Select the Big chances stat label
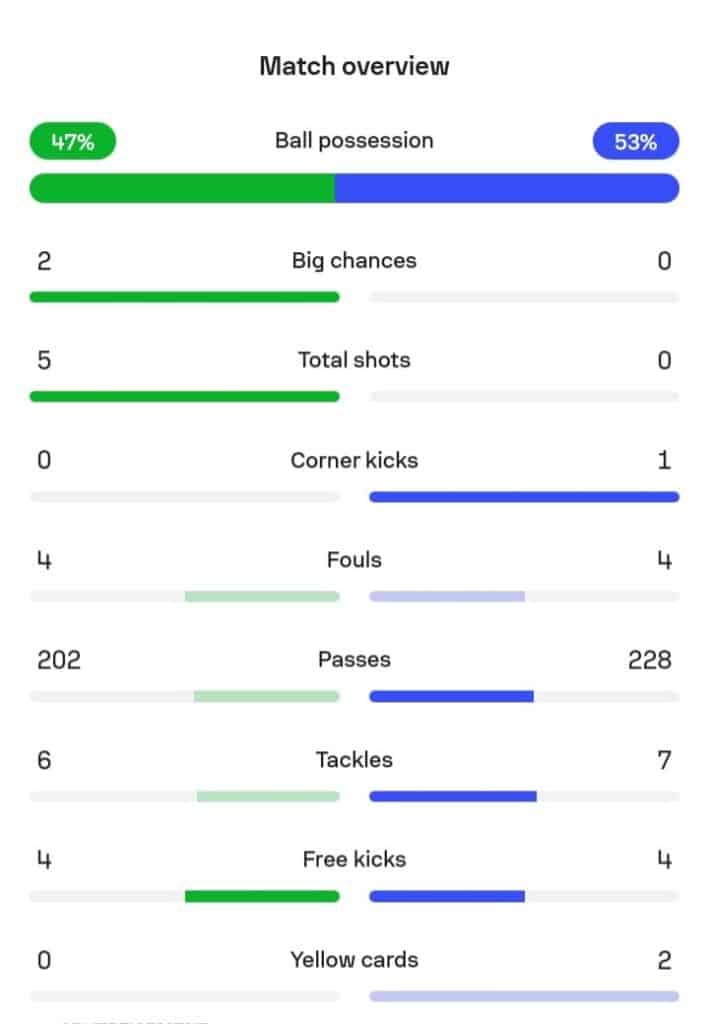The width and height of the screenshot is (709, 1024). pos(354,261)
